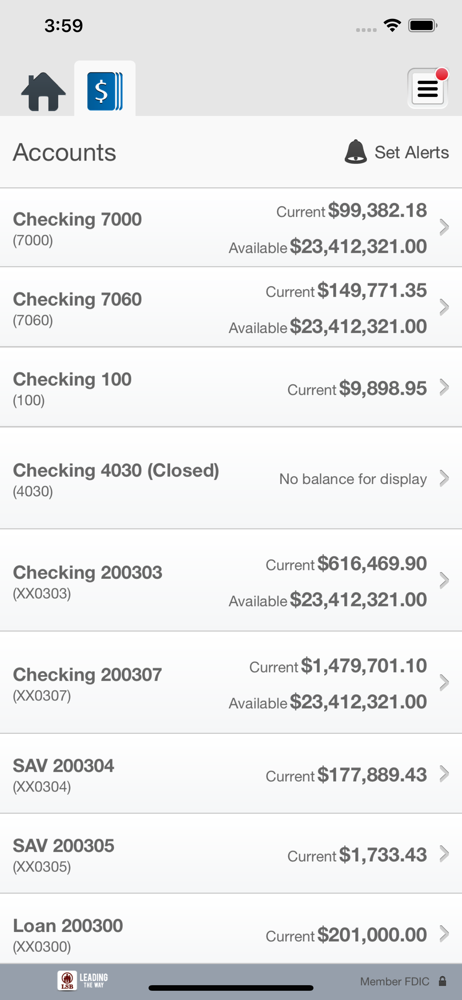
Task: Tap the LSB Leading The Way logo
Action: pos(83,981)
